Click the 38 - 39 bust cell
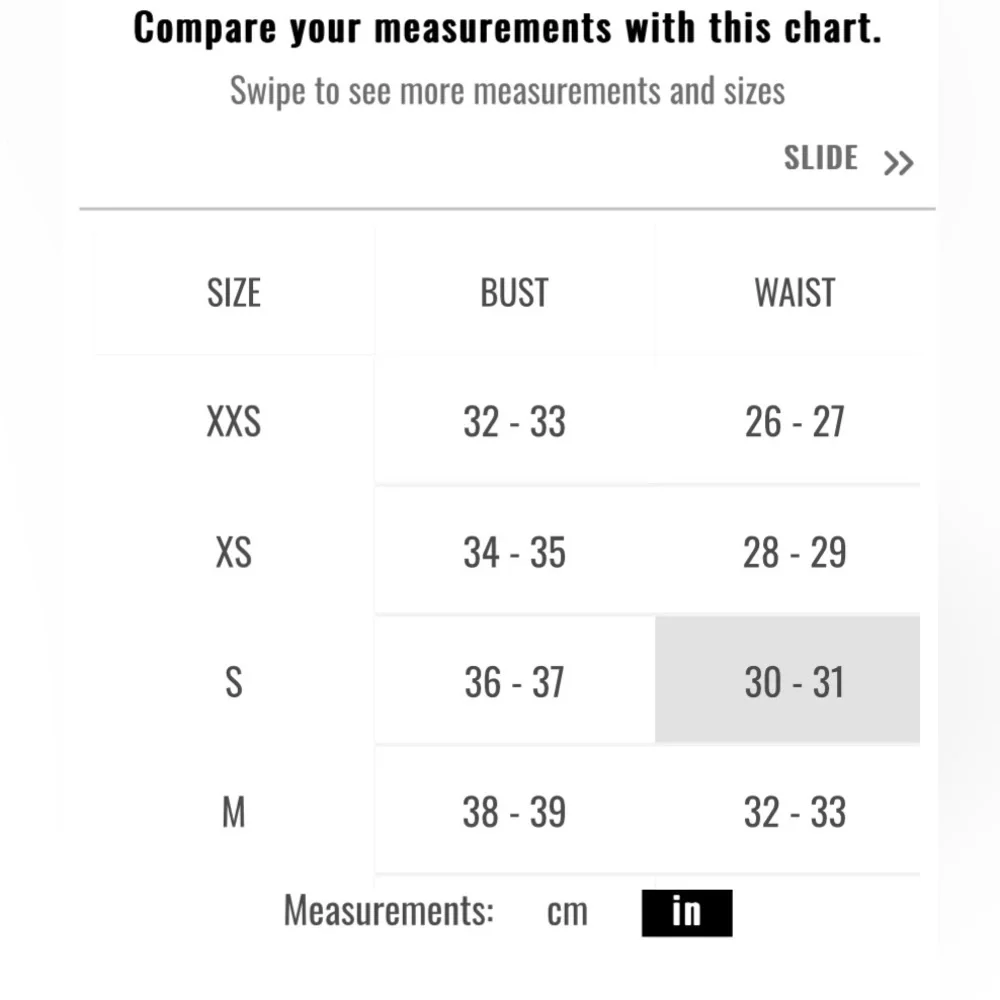 (514, 812)
